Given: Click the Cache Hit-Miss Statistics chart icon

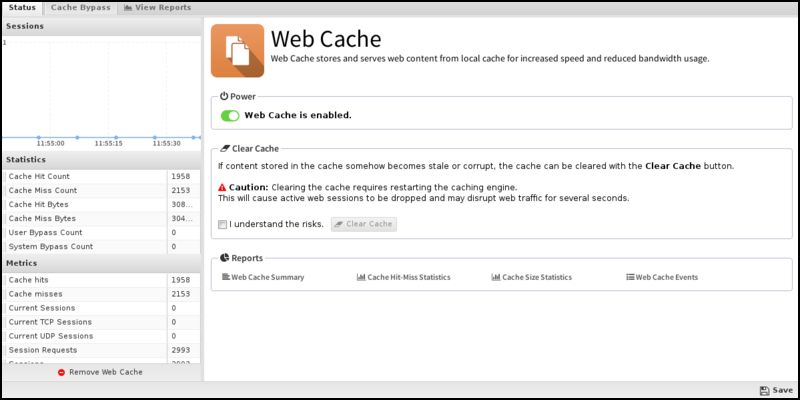Looking at the screenshot, I should point(361,277).
